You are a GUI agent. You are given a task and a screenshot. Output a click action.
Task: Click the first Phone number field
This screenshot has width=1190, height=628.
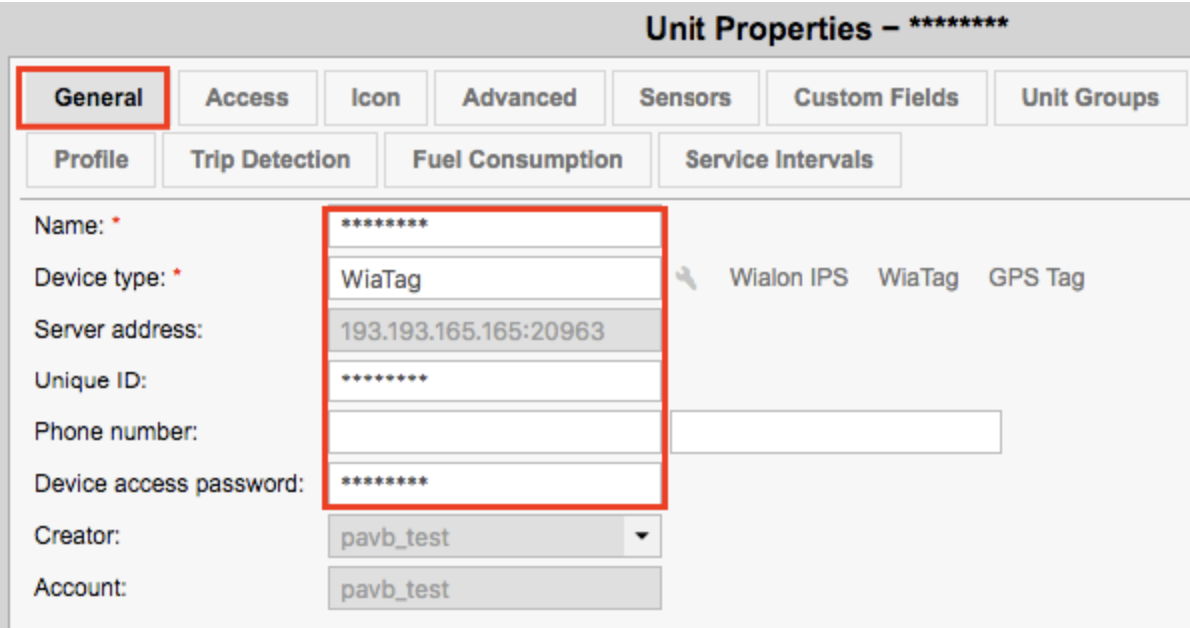pos(495,432)
